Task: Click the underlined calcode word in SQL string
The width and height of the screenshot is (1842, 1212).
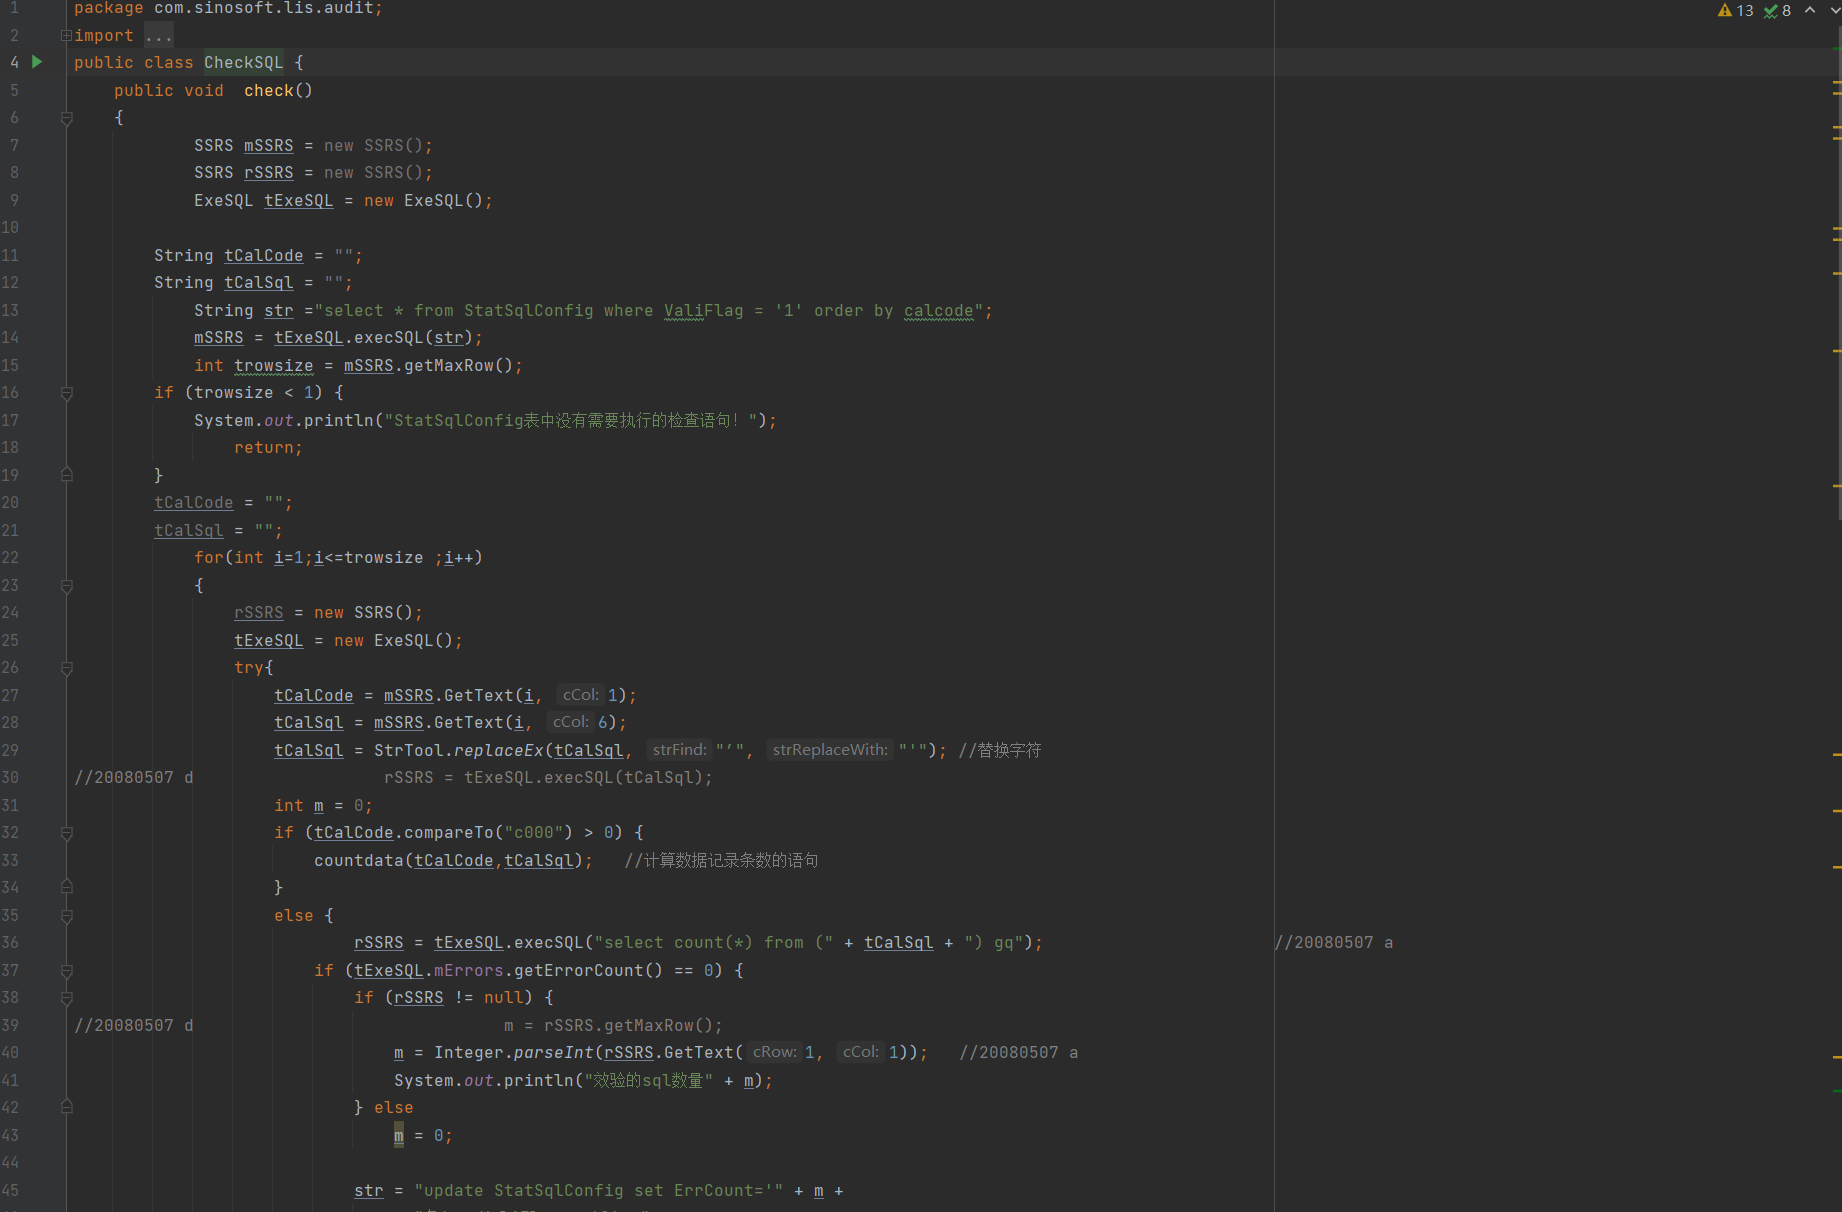Action: coord(939,311)
